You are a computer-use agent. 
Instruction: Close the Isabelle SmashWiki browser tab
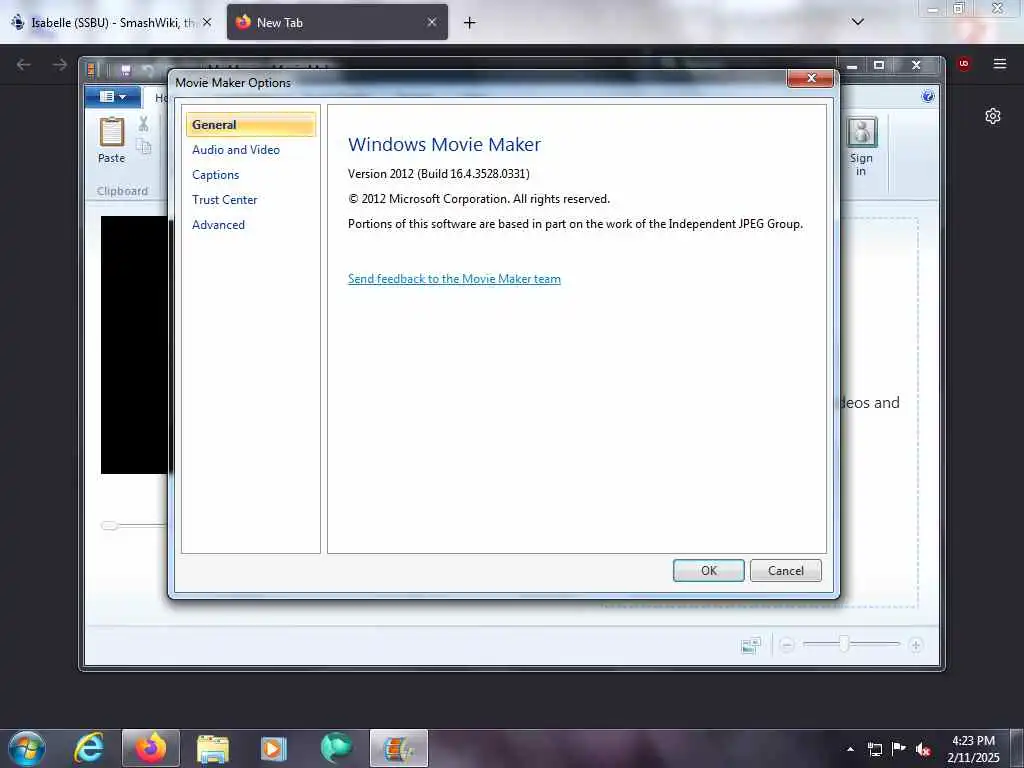[x=207, y=22]
